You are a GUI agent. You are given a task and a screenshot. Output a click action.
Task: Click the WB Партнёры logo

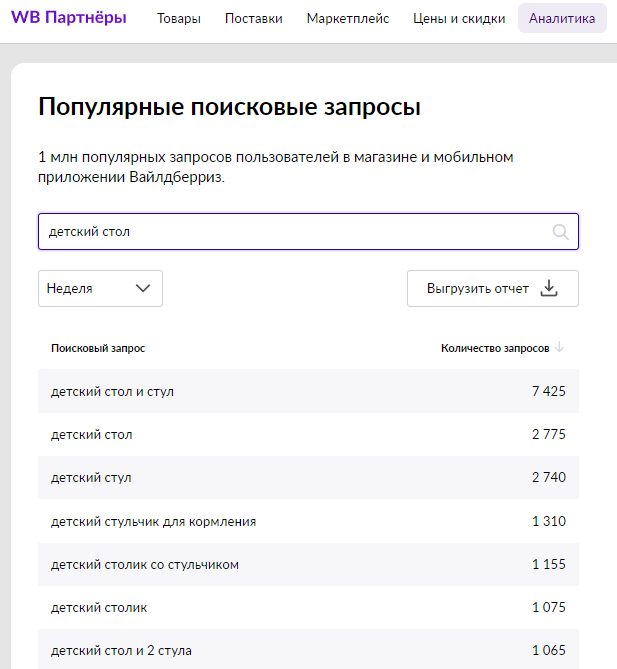click(x=69, y=18)
